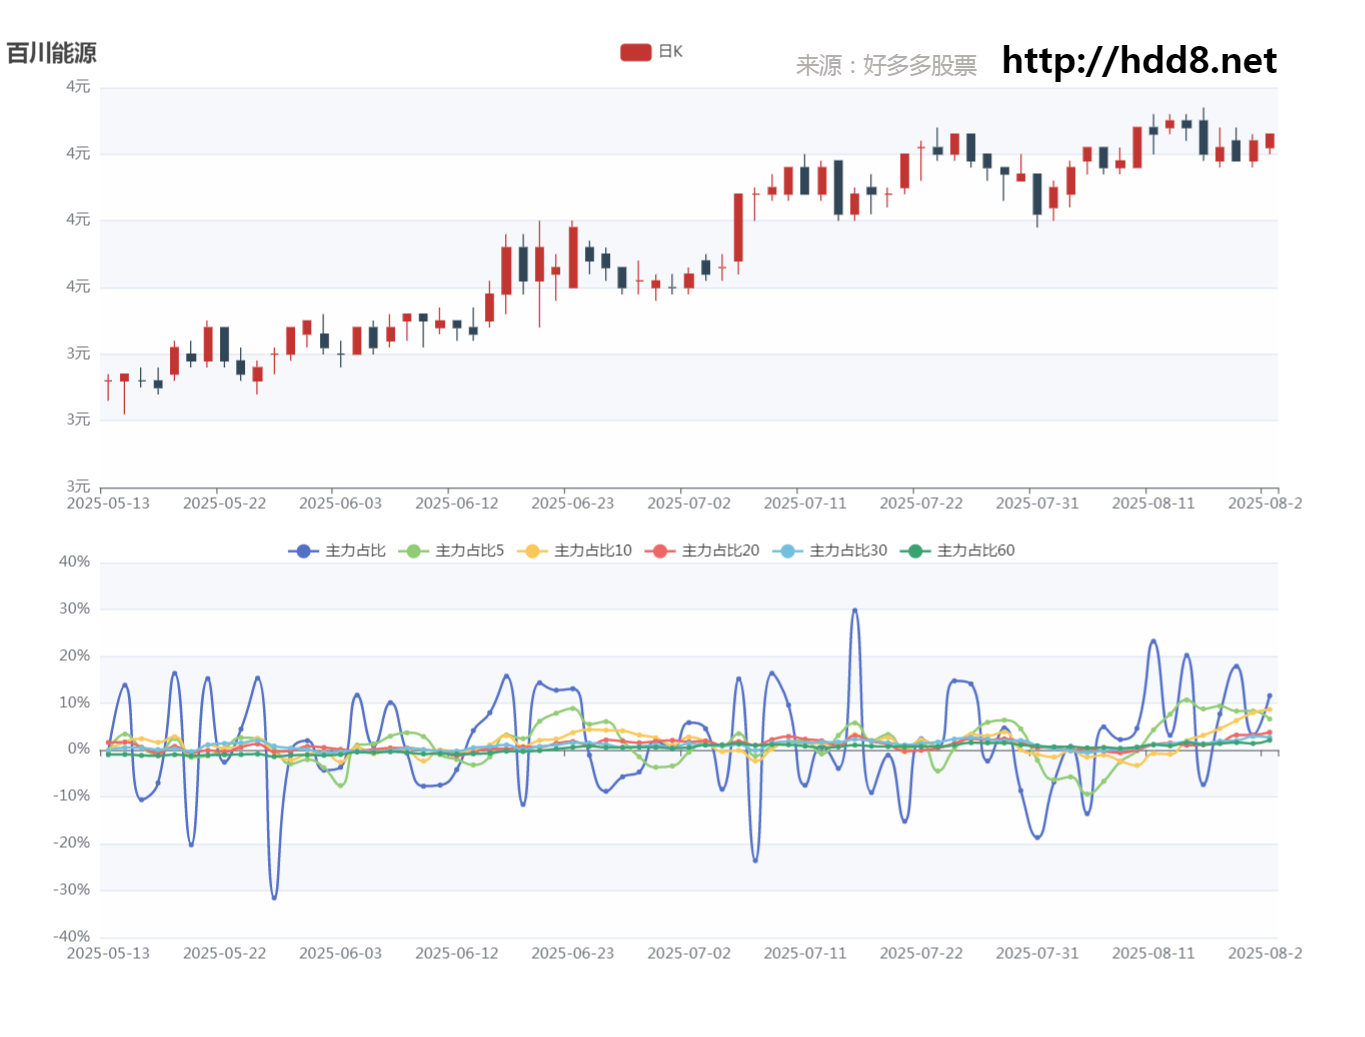Click the 百川能源 chart title

(52, 53)
